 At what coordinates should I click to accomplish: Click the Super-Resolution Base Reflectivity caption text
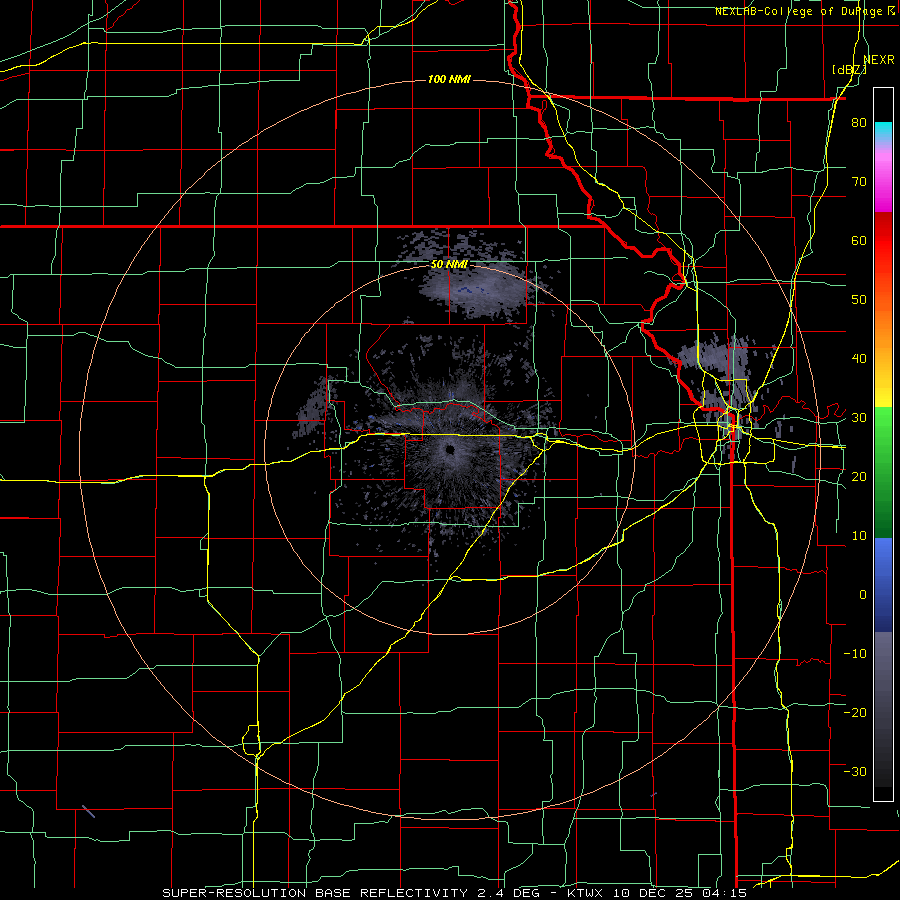[315, 893]
